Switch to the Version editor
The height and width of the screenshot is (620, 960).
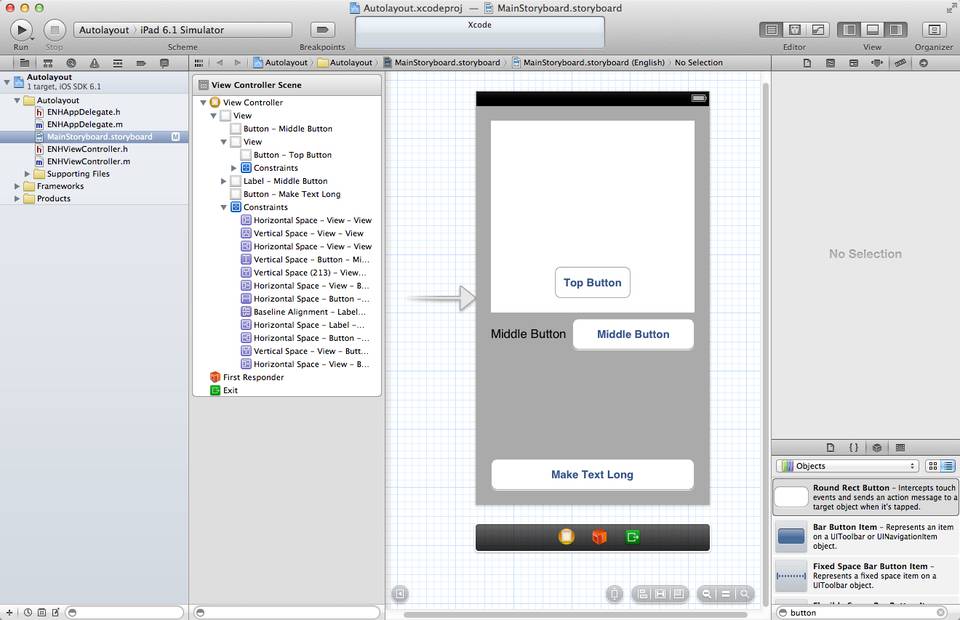(818, 29)
